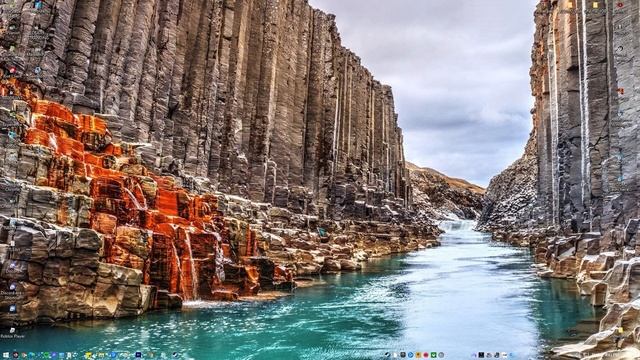Click the black square icon in the right tray
The height and width of the screenshot is (360, 640).
(x=481, y=355)
